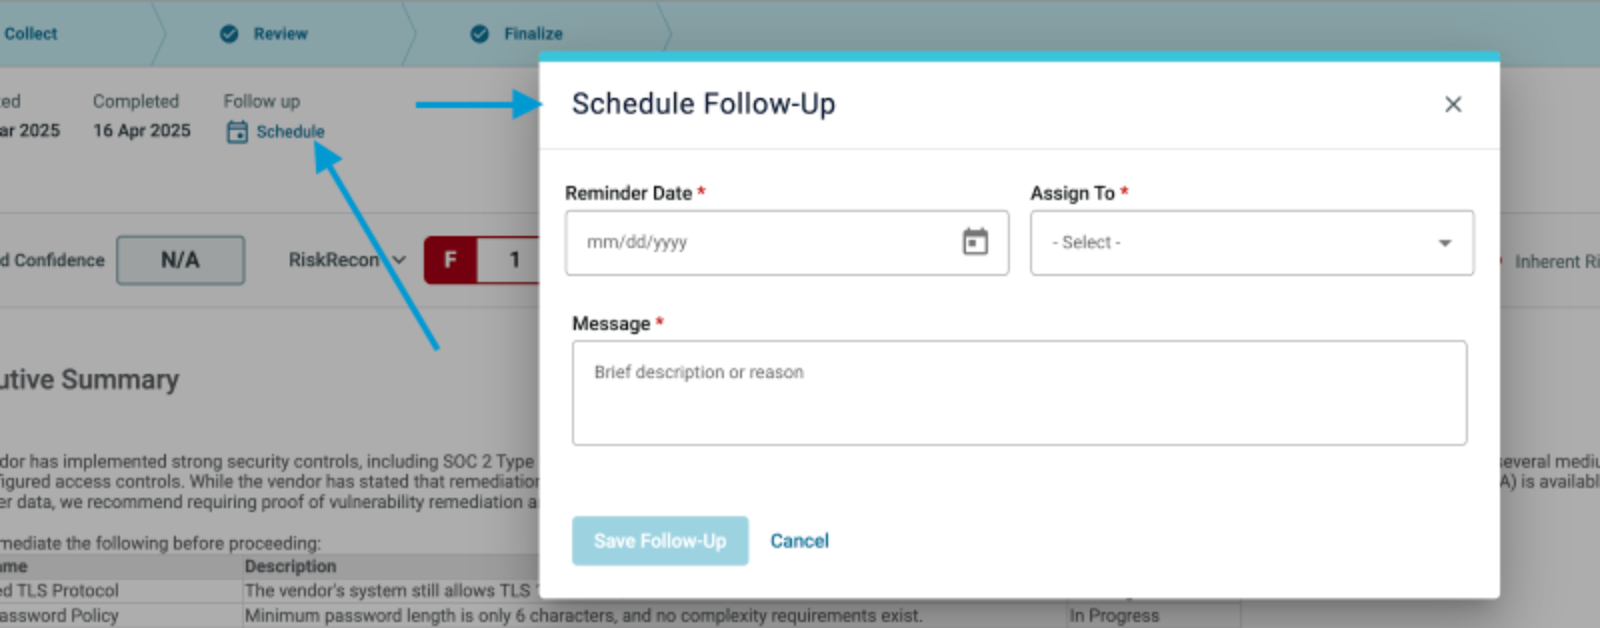The width and height of the screenshot is (1600, 628).
Task: Select the RiskRecon label
Action: point(334,260)
